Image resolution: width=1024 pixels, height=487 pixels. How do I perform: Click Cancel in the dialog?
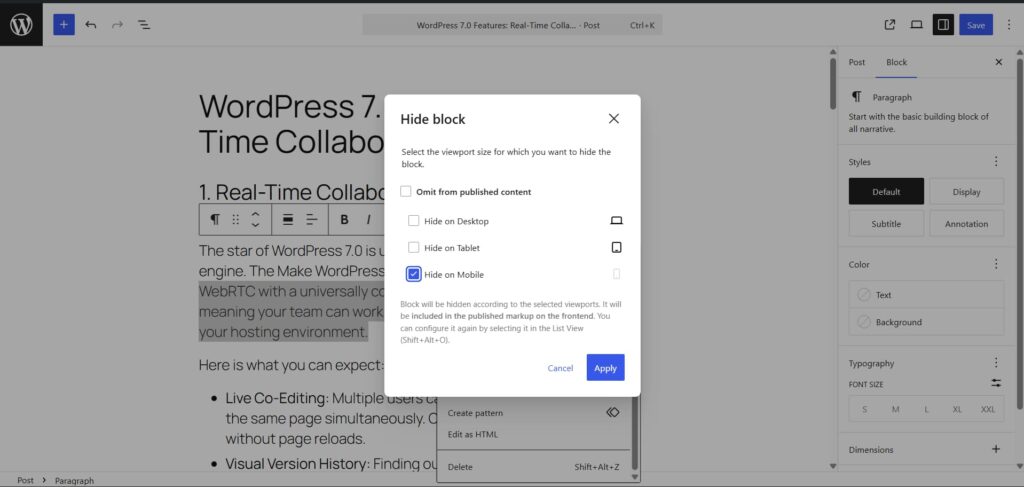(560, 368)
